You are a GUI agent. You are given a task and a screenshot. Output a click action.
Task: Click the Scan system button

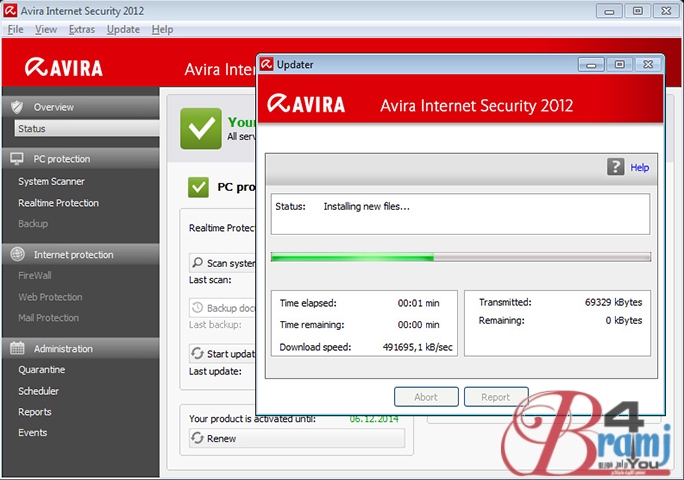click(222, 263)
